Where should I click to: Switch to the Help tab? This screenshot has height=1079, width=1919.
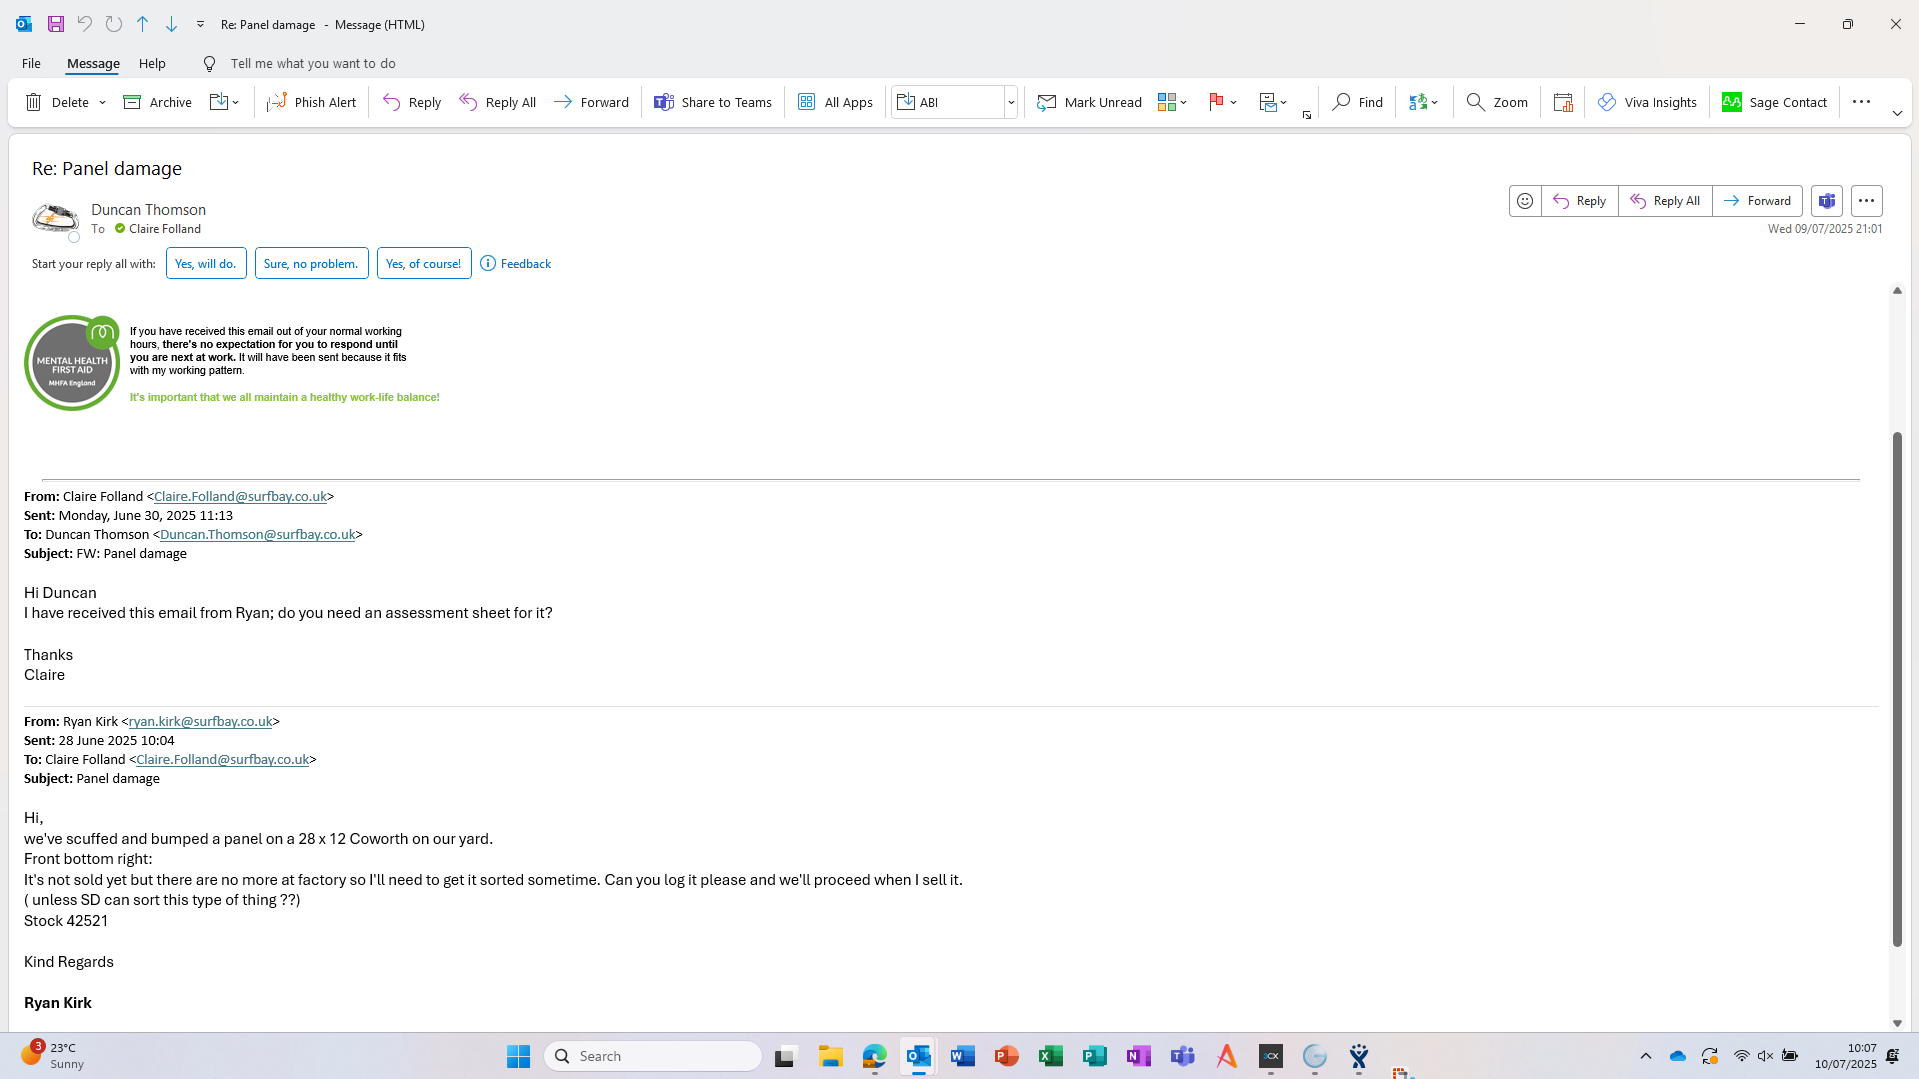pos(152,63)
